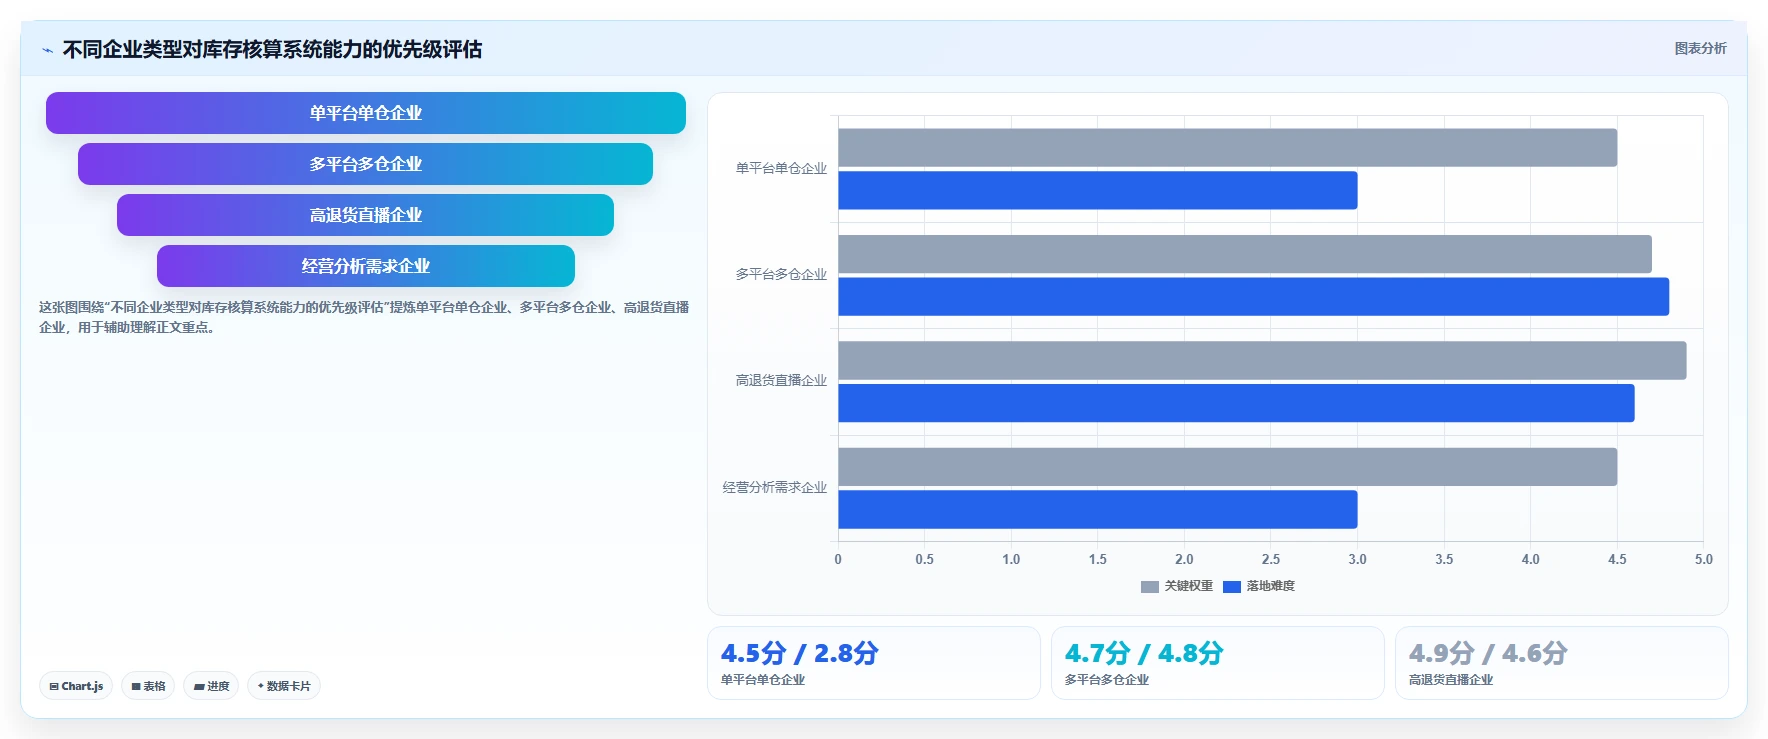Image resolution: width=1768 pixels, height=739 pixels.
Task: Click the 进度 tag chip
Action: tap(211, 686)
